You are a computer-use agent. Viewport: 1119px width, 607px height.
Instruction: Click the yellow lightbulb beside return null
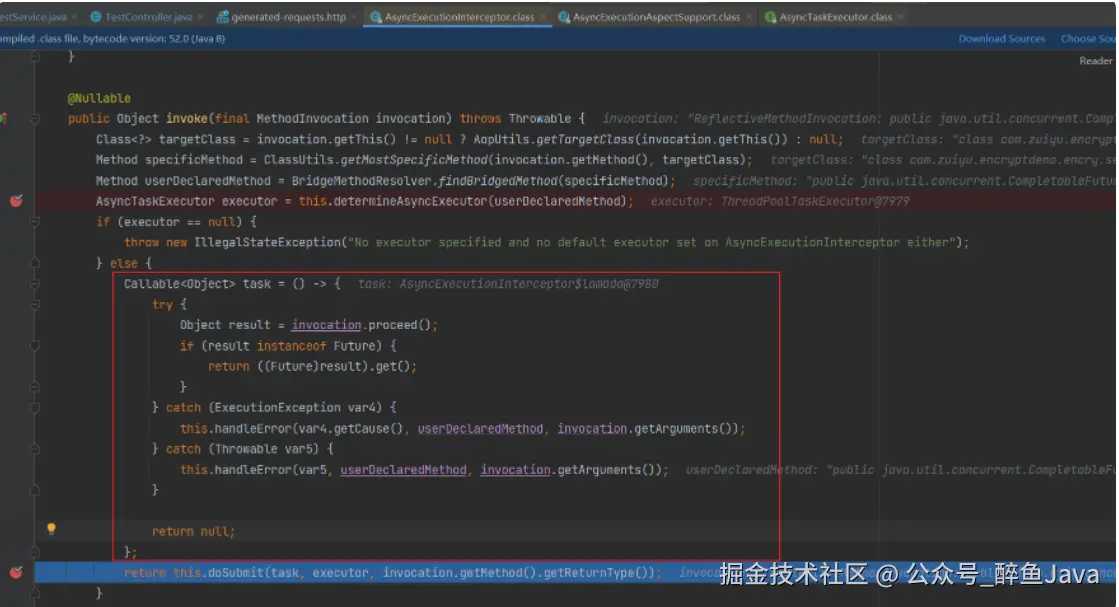(51, 529)
